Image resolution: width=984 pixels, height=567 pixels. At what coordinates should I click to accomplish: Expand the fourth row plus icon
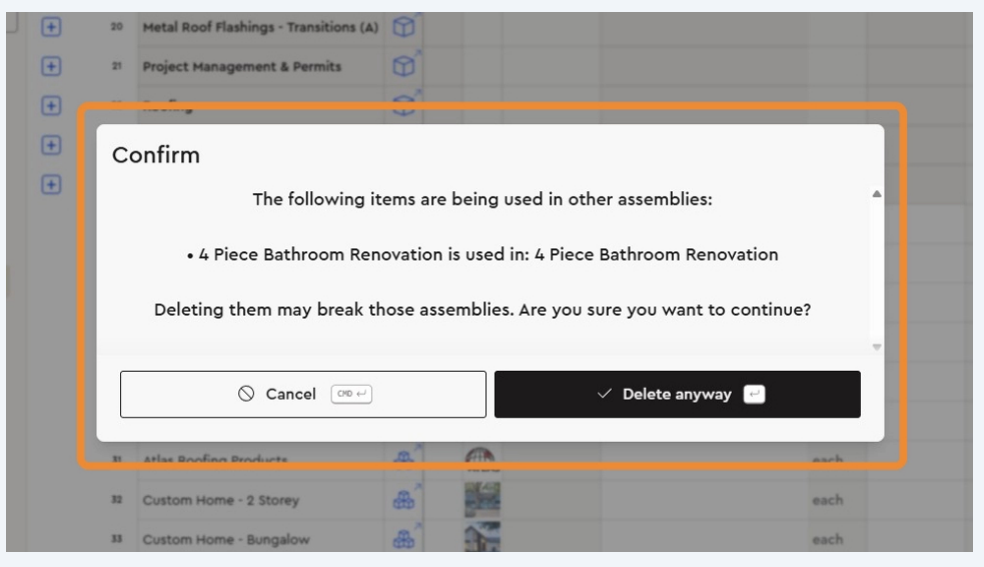tap(46, 145)
